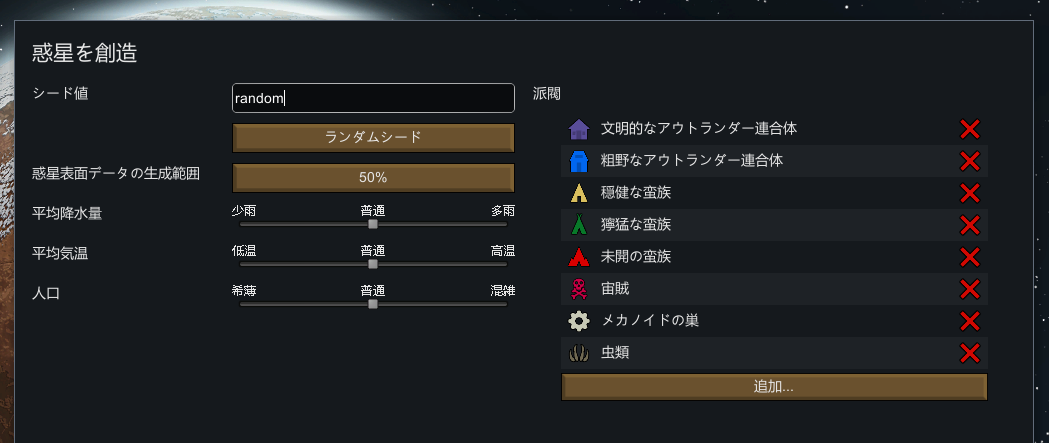Click the pink pirate skull icon
This screenshot has width=1049, height=443.
coord(578,289)
